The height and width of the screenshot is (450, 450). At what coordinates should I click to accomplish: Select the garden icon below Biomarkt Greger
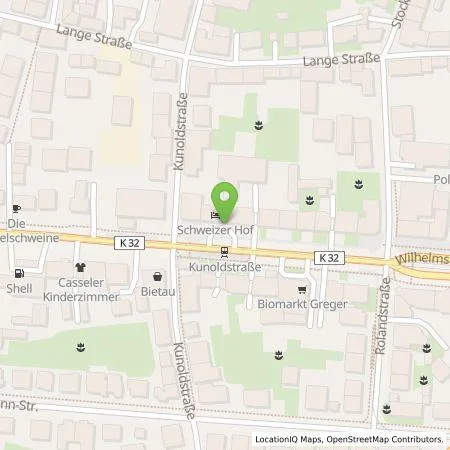pos(278,355)
